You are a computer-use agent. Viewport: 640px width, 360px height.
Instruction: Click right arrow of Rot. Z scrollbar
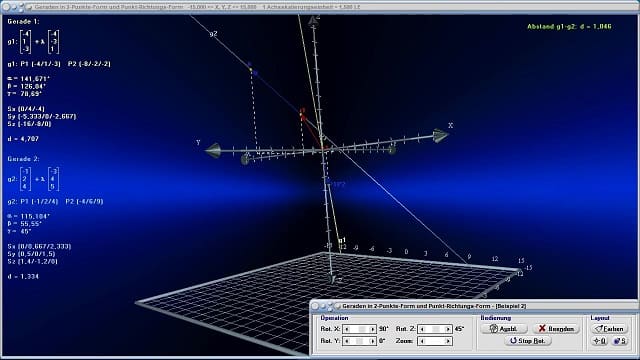click(x=448, y=329)
